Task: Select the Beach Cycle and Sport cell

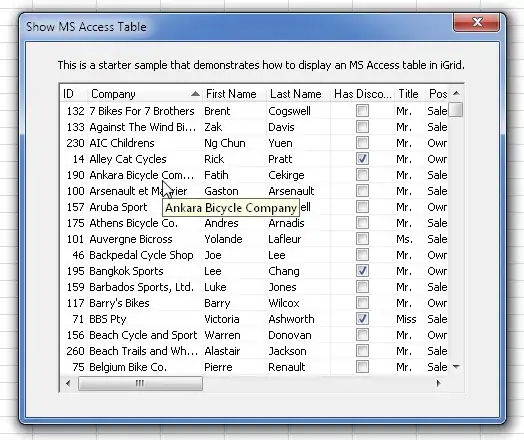Action: [145, 335]
